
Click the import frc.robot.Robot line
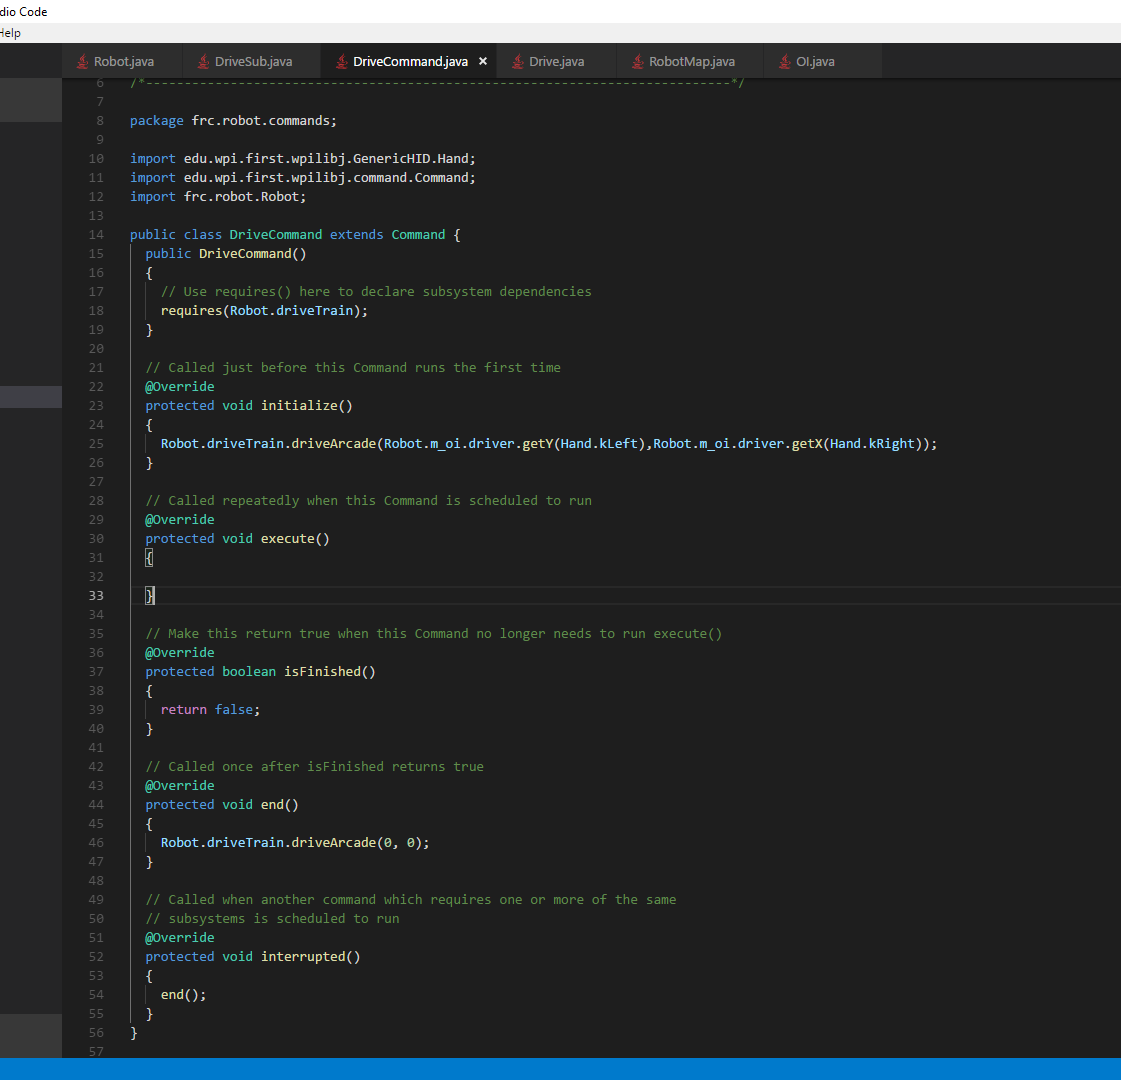tap(218, 197)
